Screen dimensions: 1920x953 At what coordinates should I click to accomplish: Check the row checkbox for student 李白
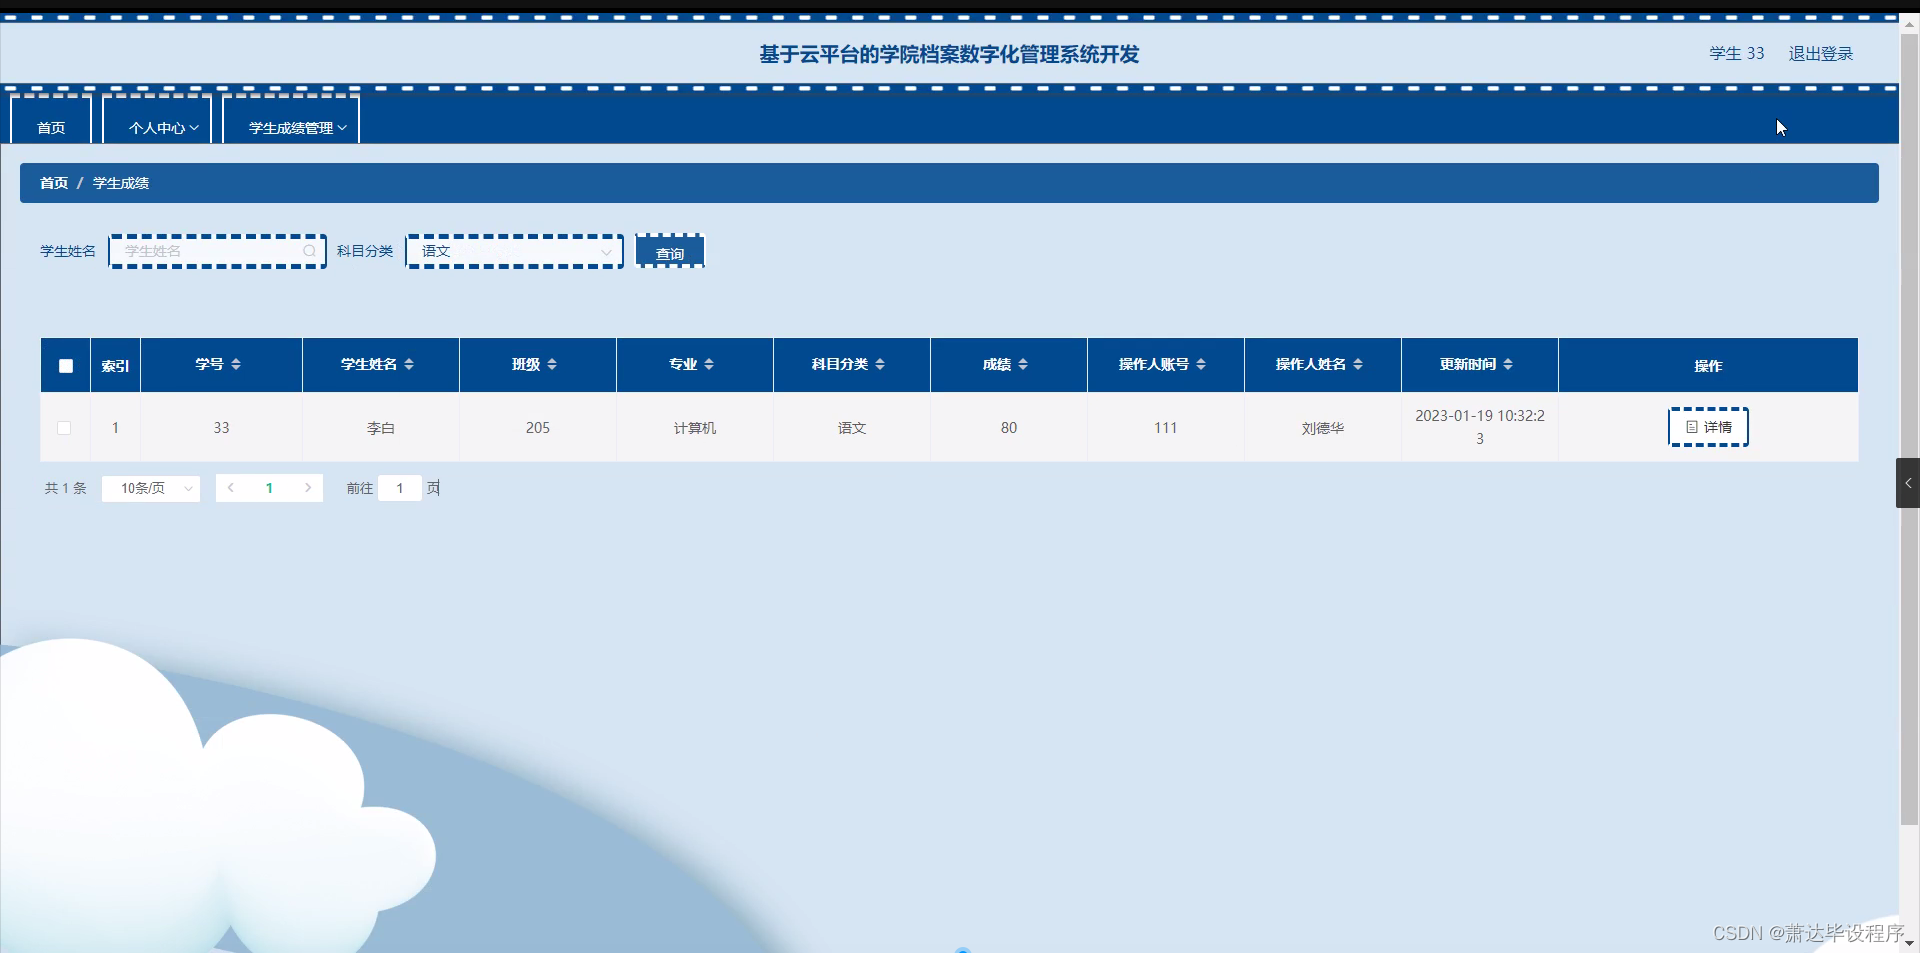(x=64, y=427)
